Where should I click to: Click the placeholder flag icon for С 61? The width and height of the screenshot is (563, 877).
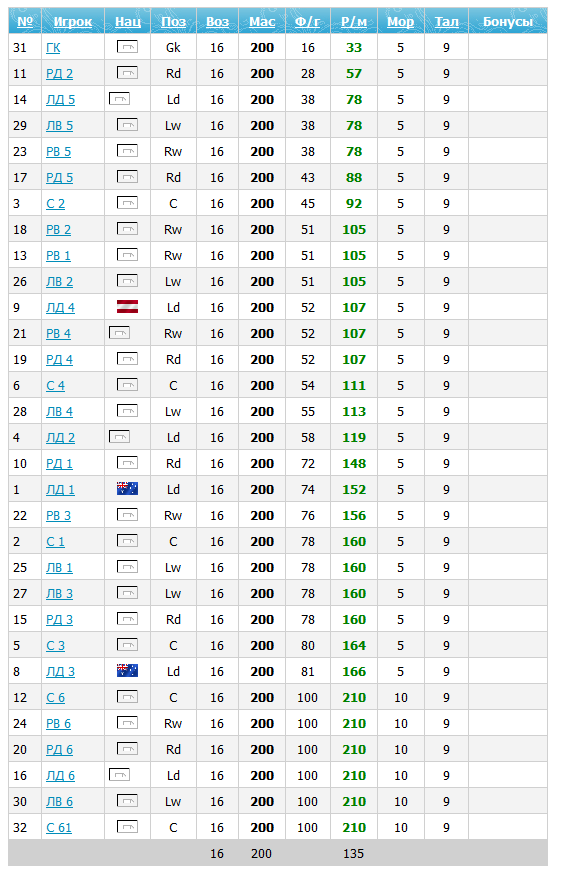point(127,827)
